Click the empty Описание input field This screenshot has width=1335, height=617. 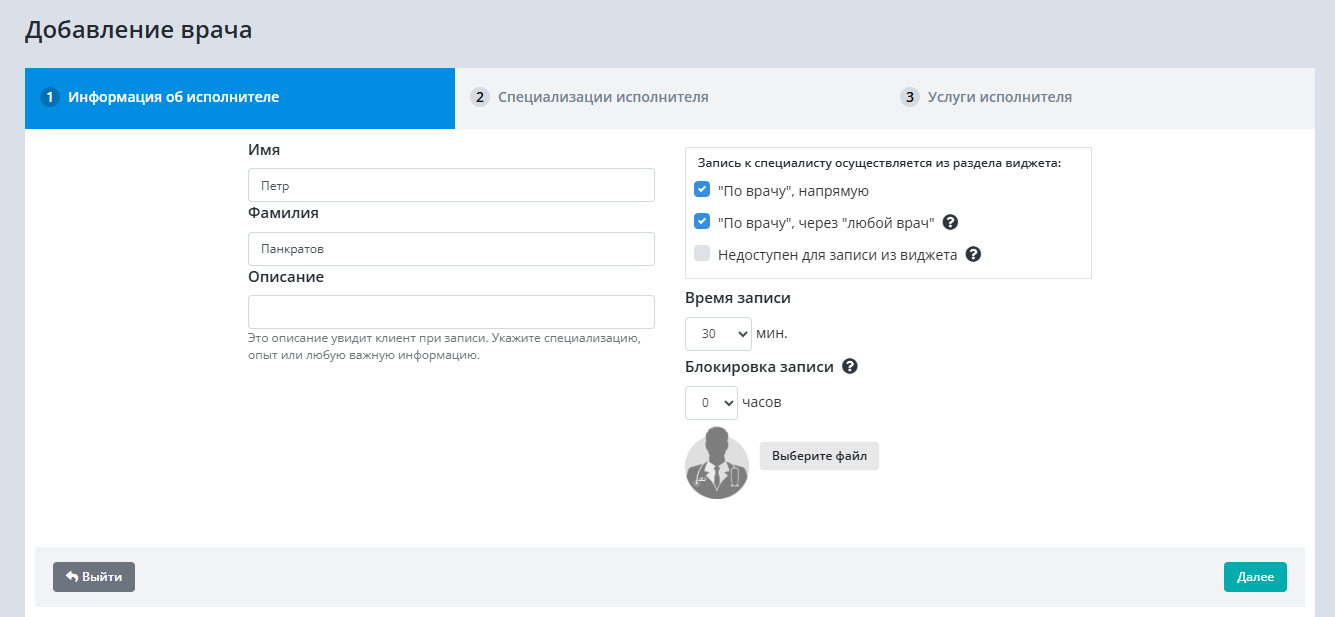click(451, 312)
